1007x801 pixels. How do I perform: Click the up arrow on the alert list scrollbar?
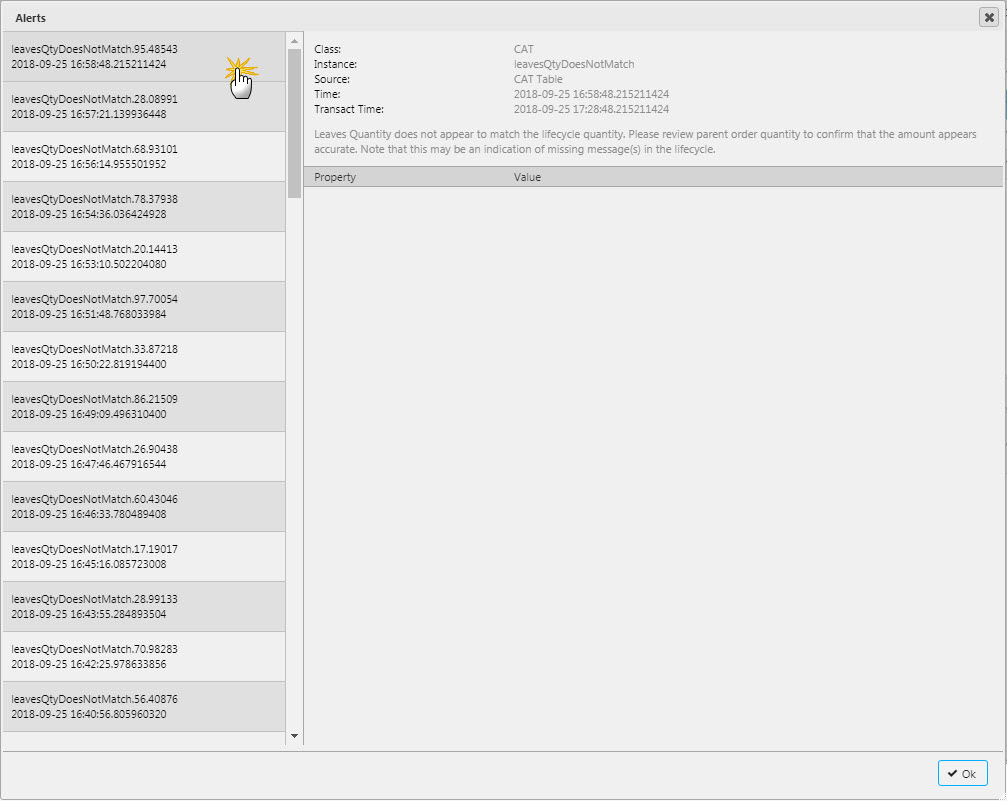click(x=294, y=41)
